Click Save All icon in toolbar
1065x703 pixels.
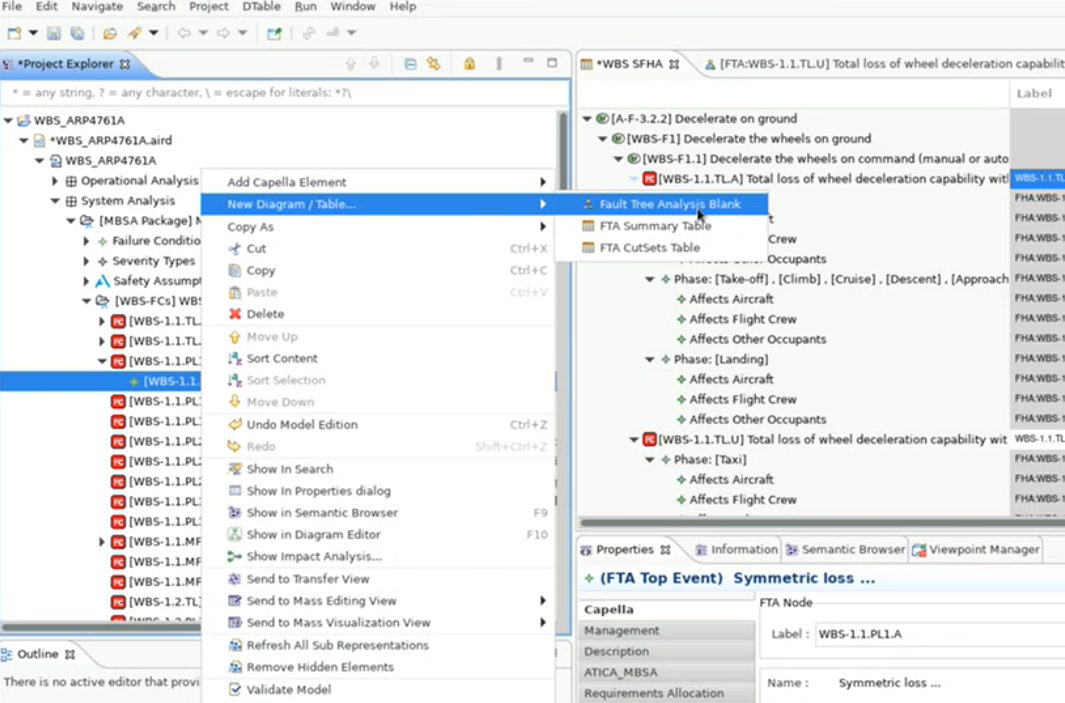pos(77,33)
